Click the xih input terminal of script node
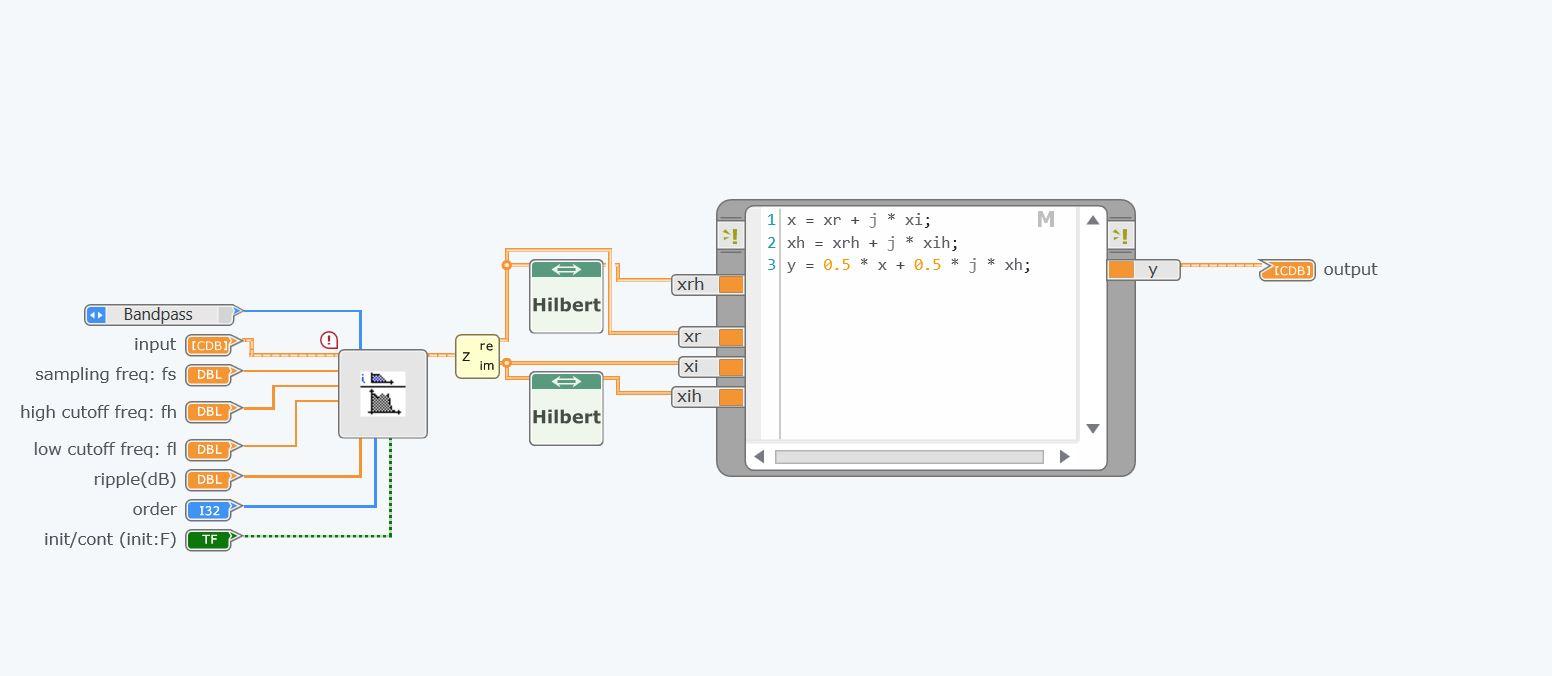The image size is (1552, 676). pyautogui.click(x=708, y=397)
